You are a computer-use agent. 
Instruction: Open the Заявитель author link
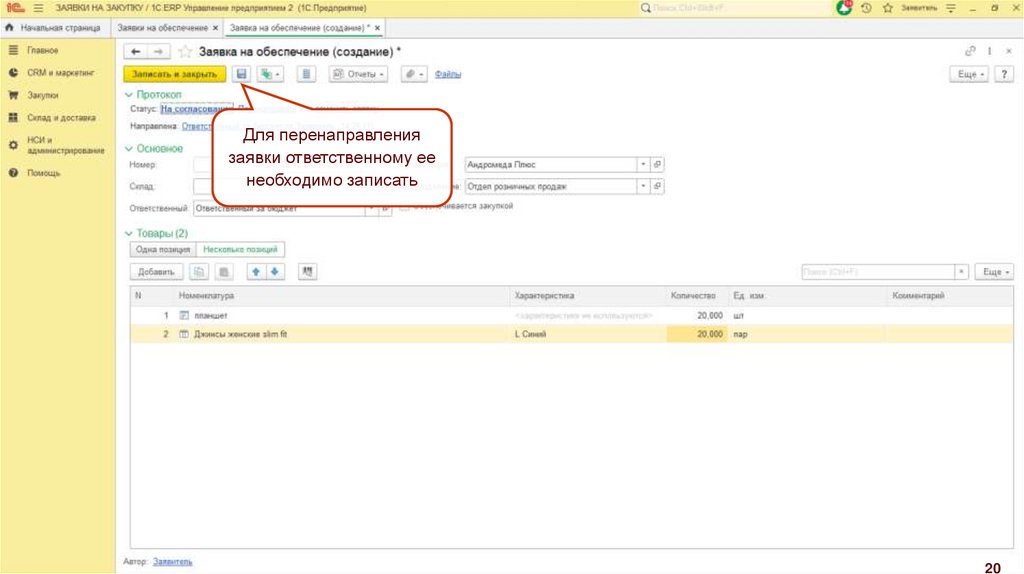pyautogui.click(x=172, y=562)
